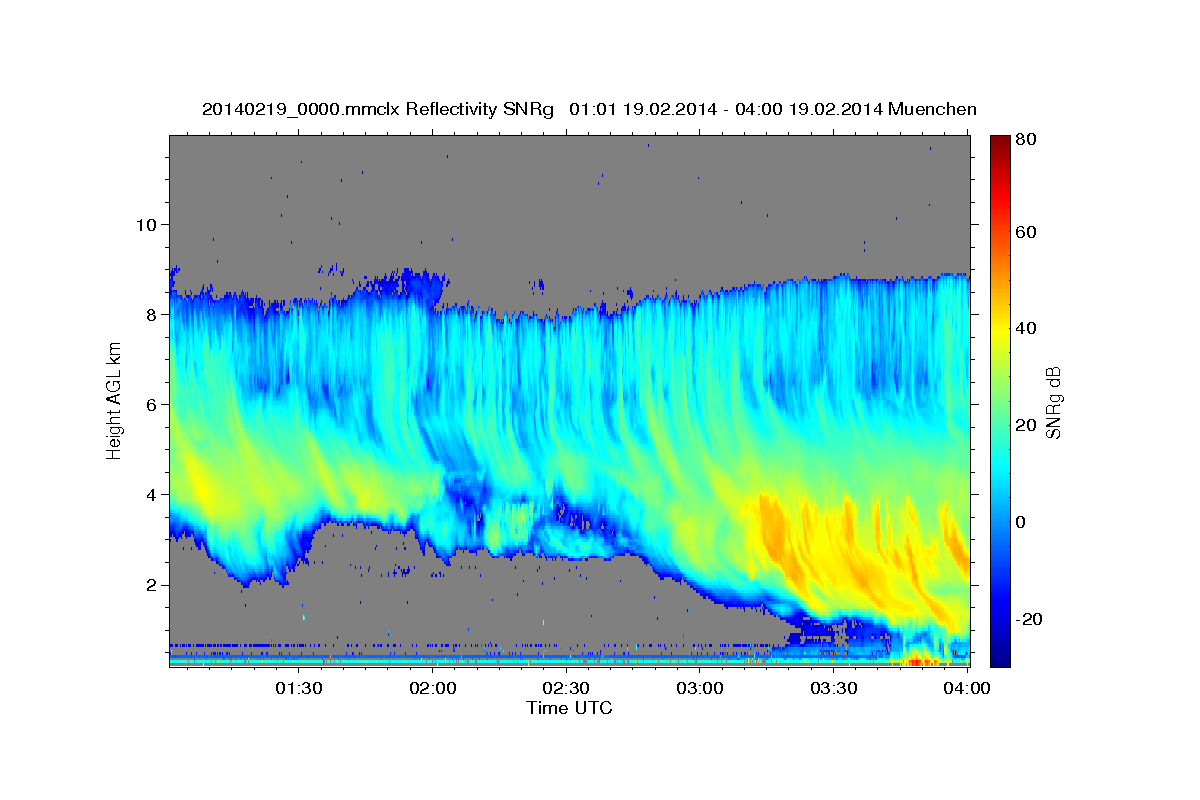1200x800 pixels.
Task: Click the 'SNRg dB' colorbar label
Action: coord(1053,402)
